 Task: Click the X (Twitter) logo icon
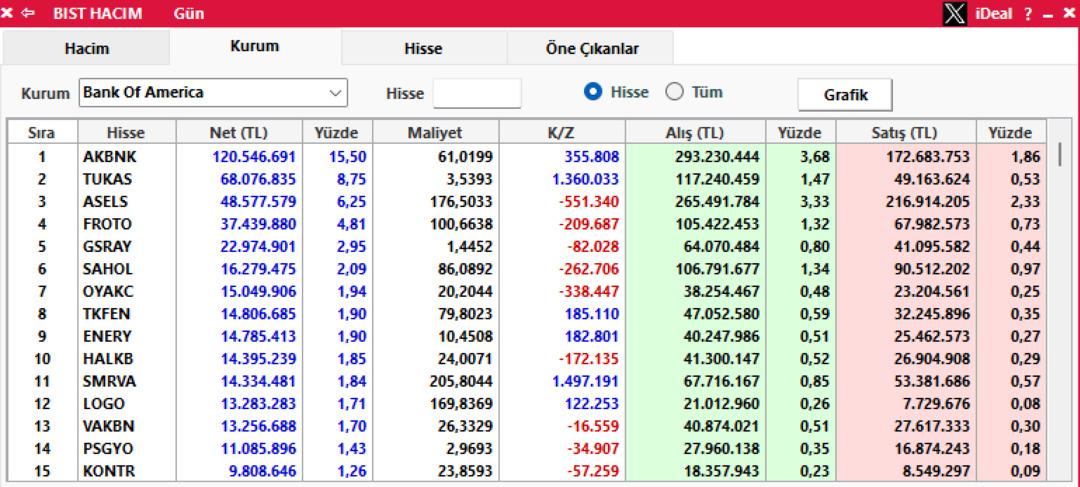click(955, 14)
